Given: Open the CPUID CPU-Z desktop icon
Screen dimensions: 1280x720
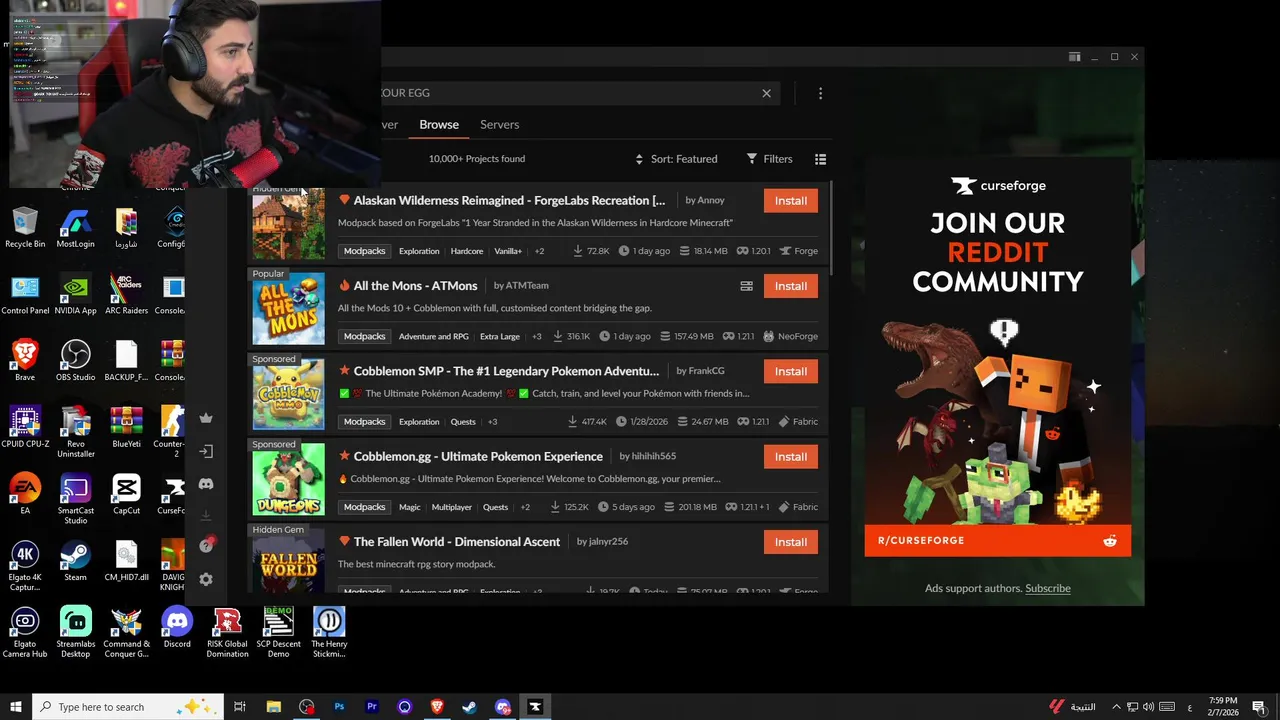Looking at the screenshot, I should point(25,427).
